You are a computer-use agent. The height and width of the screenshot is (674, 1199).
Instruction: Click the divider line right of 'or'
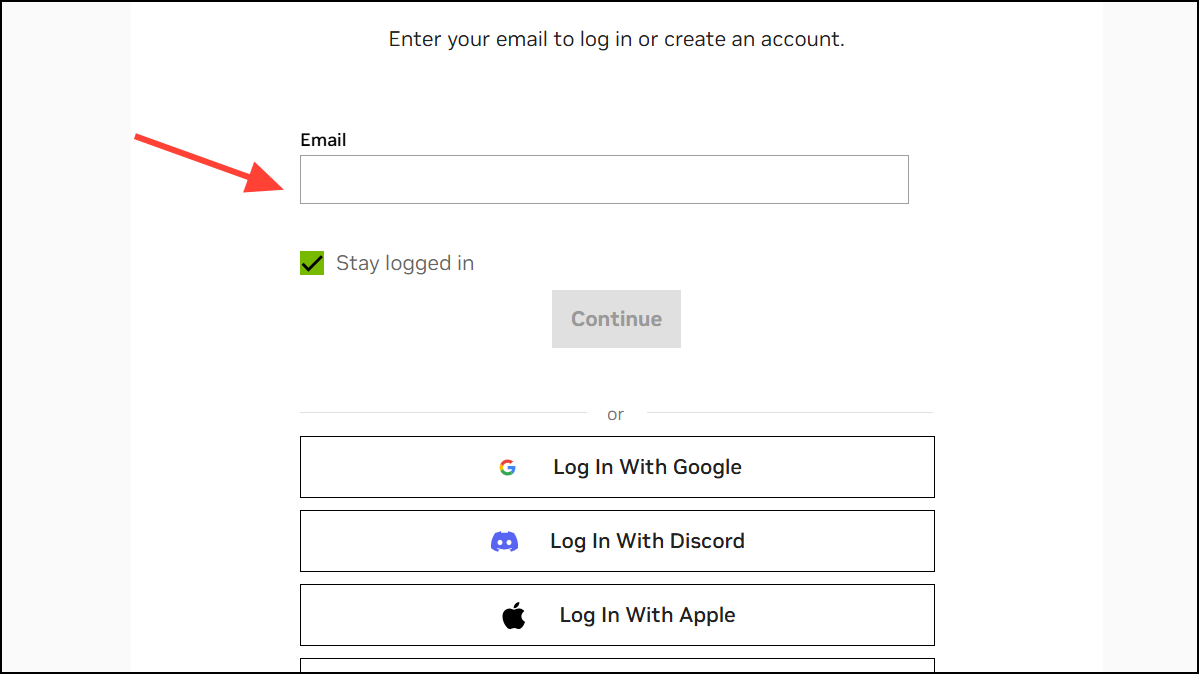pos(790,412)
